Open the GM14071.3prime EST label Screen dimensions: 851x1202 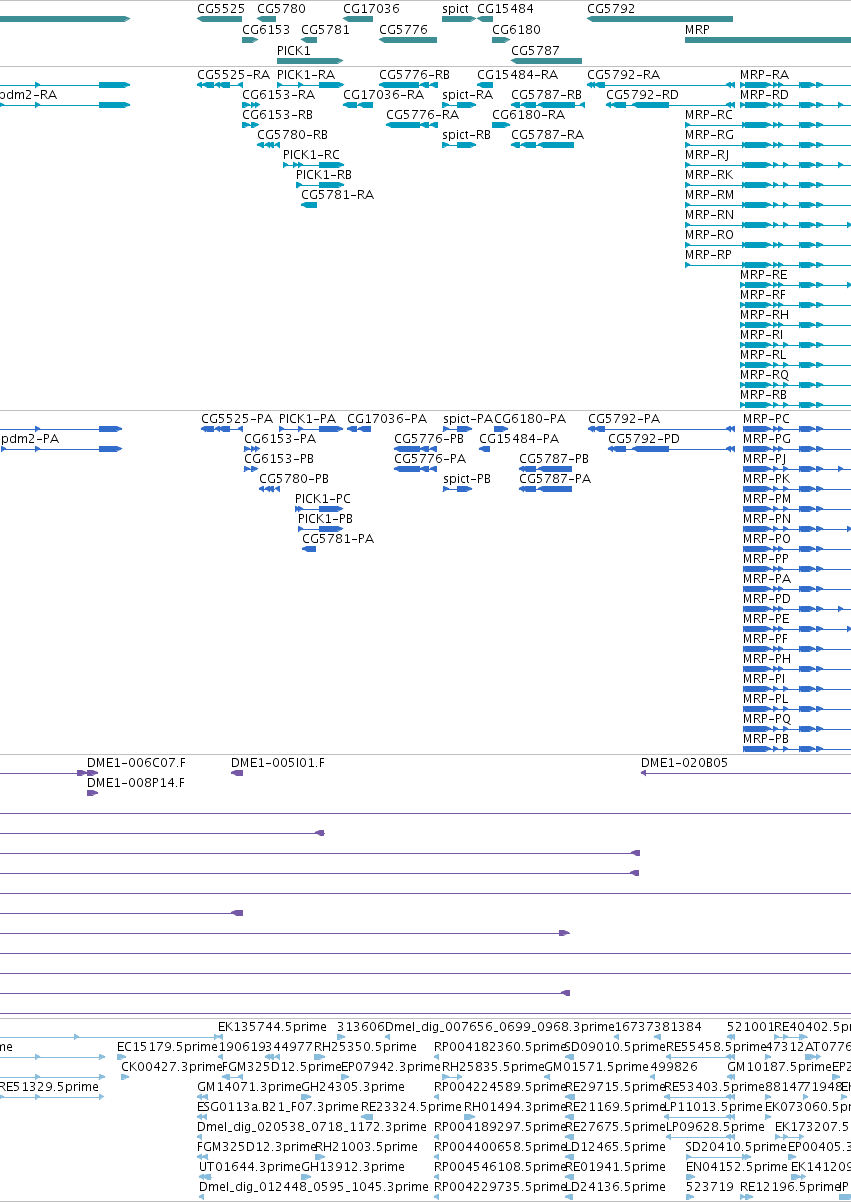pyautogui.click(x=249, y=1087)
